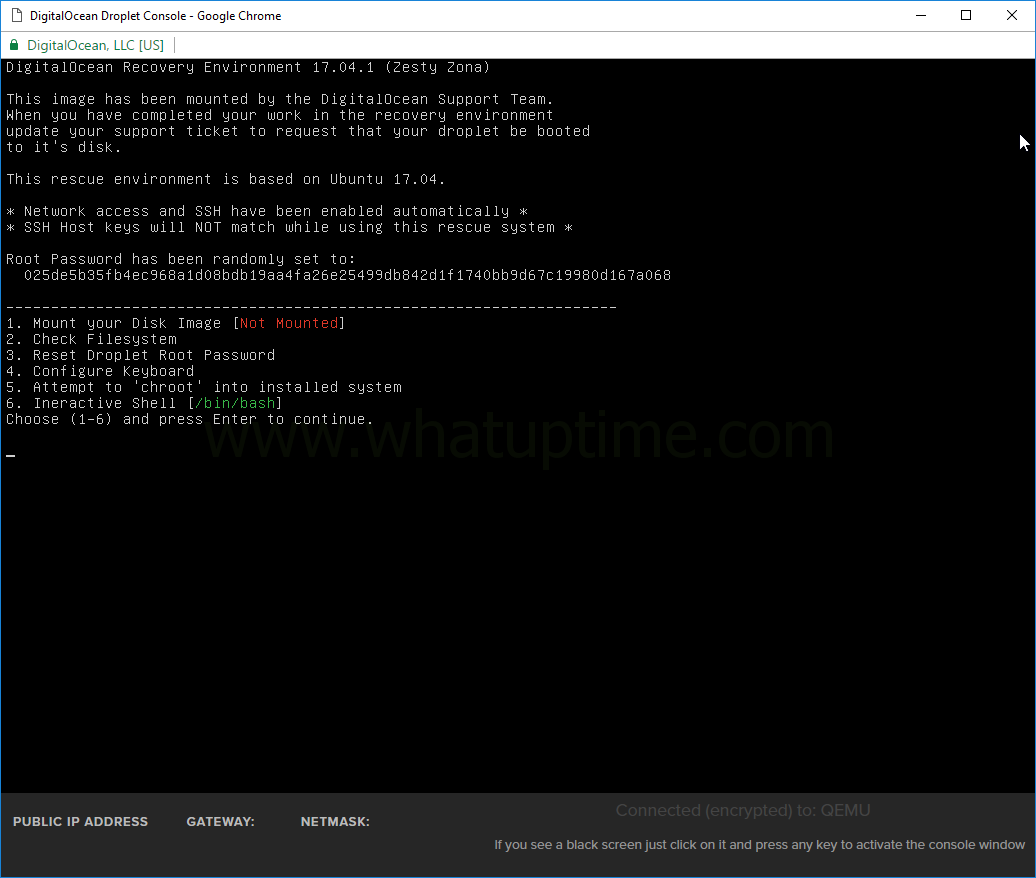
Task: Click the 'If you see a black screen' hint
Action: (760, 844)
